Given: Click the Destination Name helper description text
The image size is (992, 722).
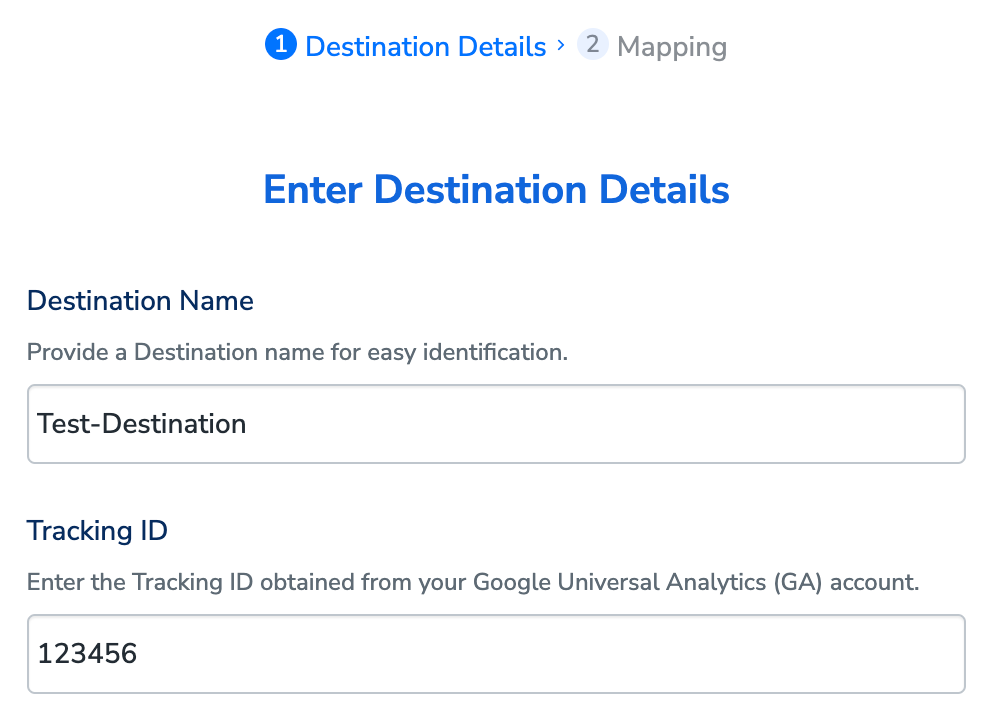Looking at the screenshot, I should click(x=297, y=353).
